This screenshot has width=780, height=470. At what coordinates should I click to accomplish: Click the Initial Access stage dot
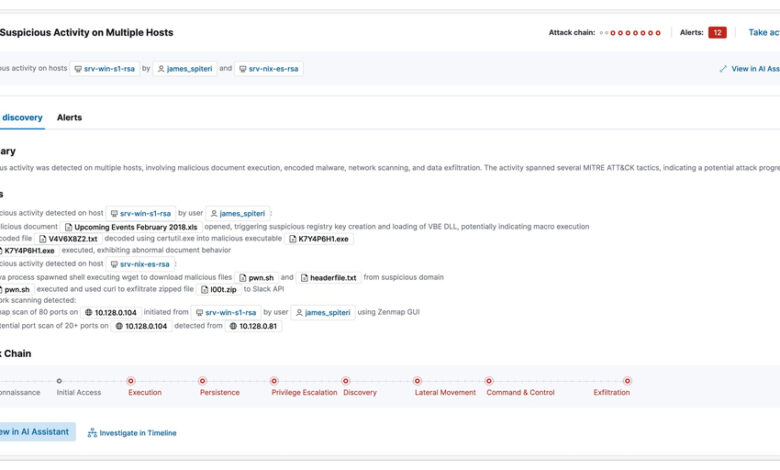(59, 380)
